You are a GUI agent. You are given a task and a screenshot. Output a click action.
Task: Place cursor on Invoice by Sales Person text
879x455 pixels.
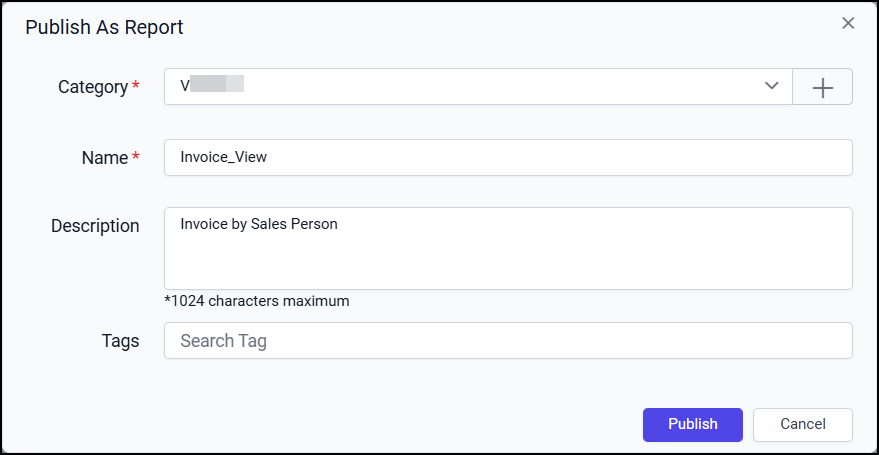259,224
